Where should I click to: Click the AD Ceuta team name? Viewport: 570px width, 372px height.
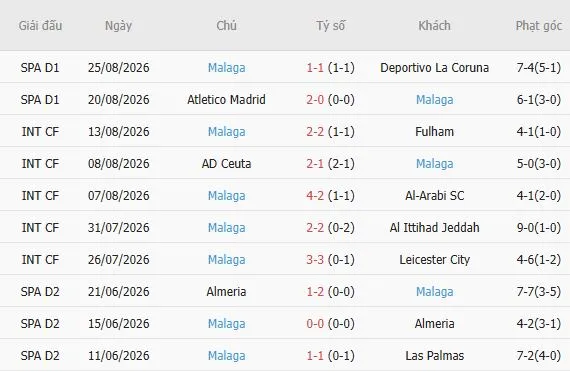pyautogui.click(x=226, y=164)
